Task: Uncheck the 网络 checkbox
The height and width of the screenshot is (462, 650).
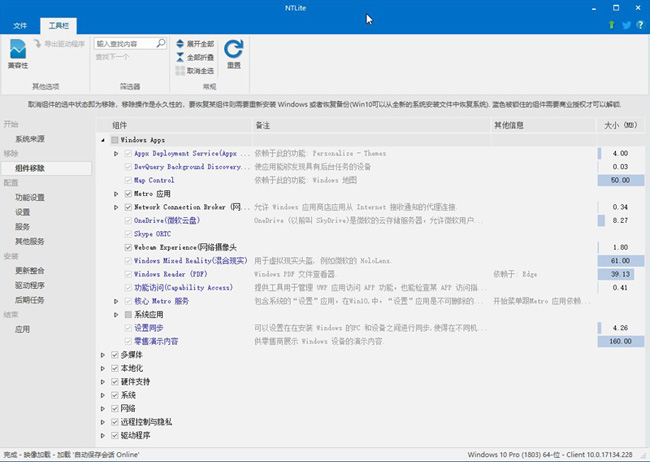Action: coord(115,409)
